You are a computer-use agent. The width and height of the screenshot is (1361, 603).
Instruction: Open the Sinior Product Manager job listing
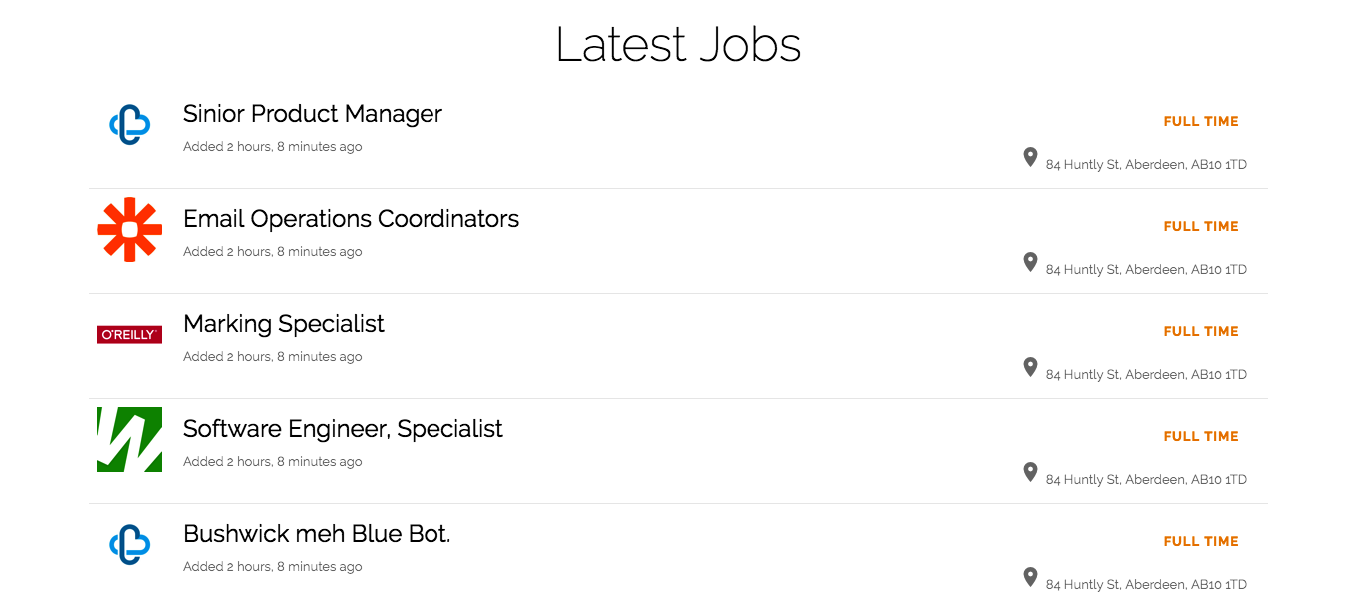(x=312, y=114)
